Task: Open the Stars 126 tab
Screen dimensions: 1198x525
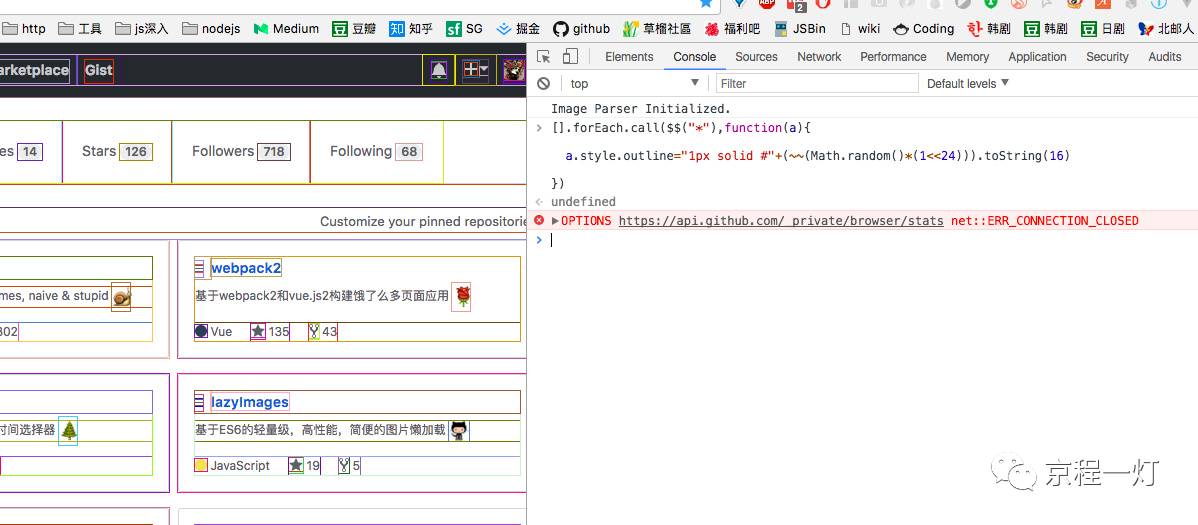Action: point(117,151)
